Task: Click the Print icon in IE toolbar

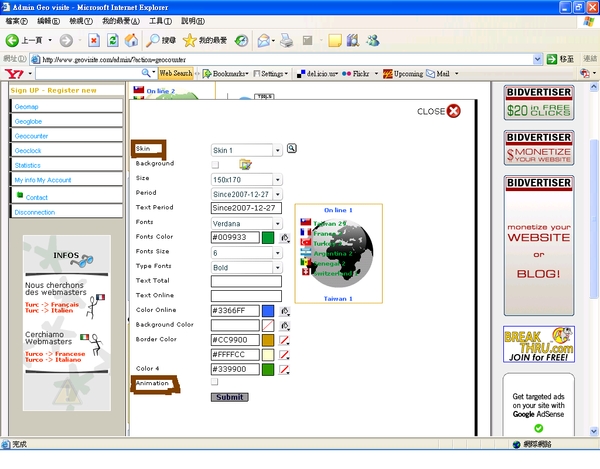Action: click(287, 40)
